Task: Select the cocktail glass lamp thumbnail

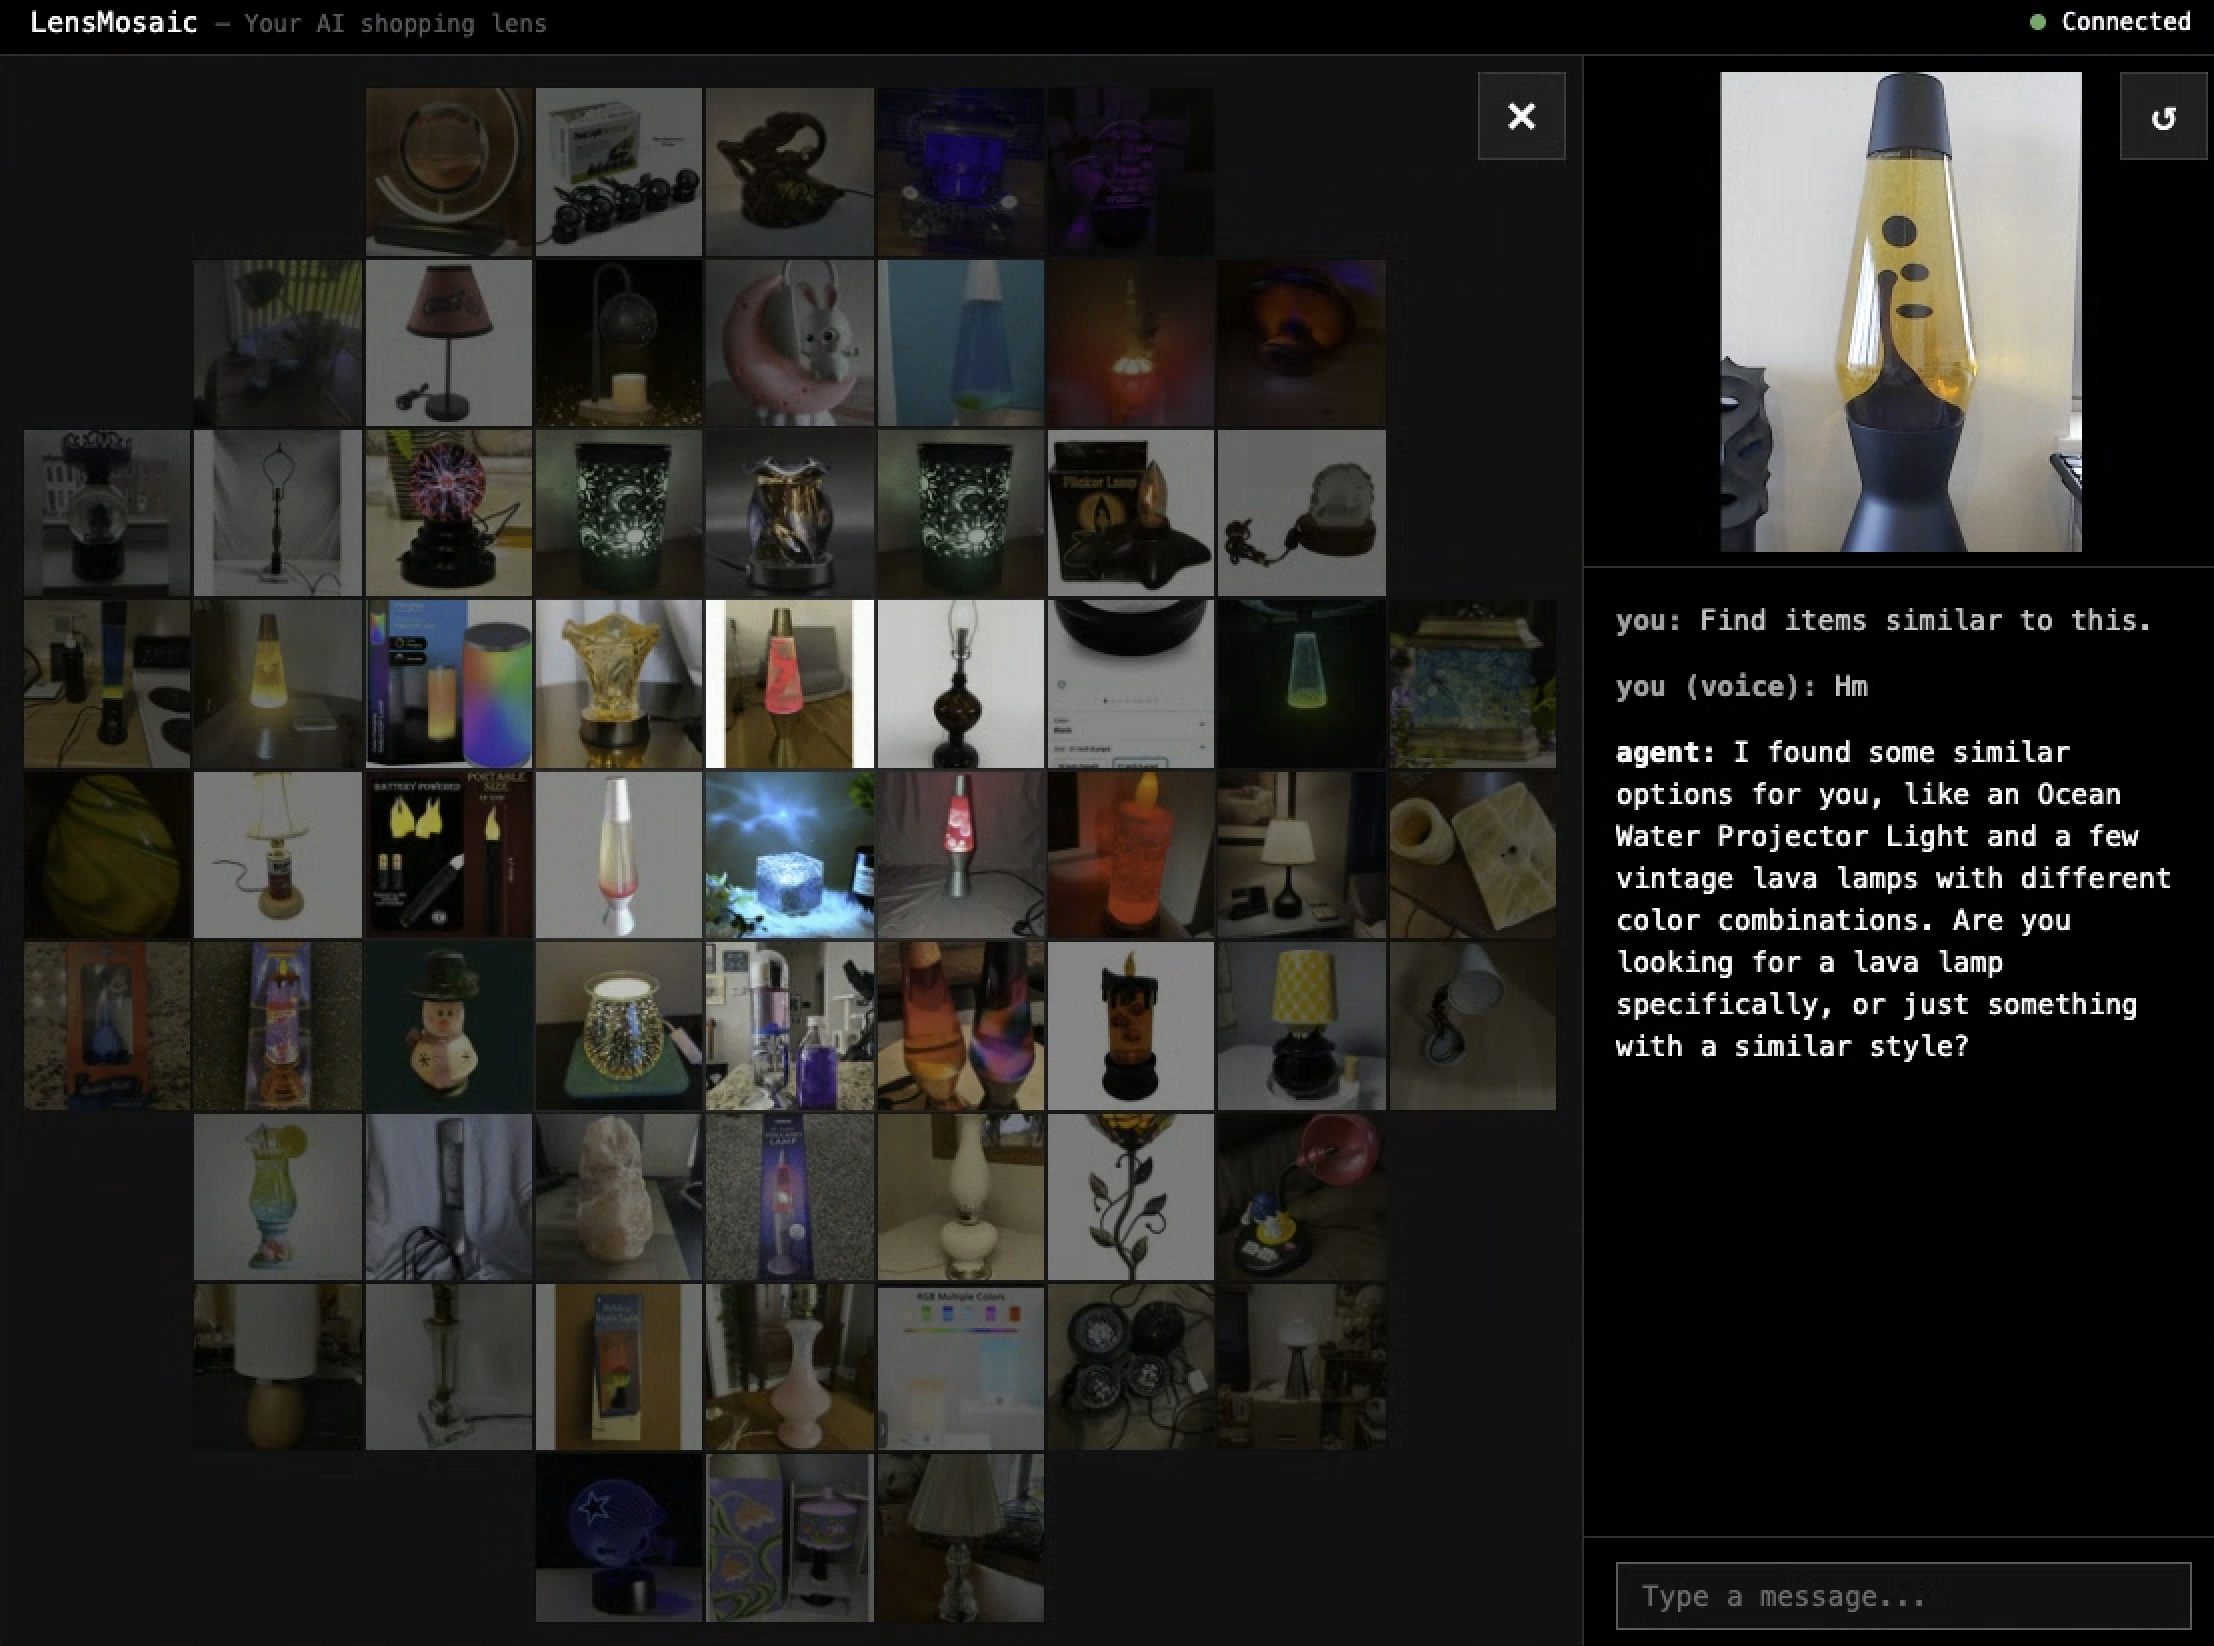Action: [278, 1195]
